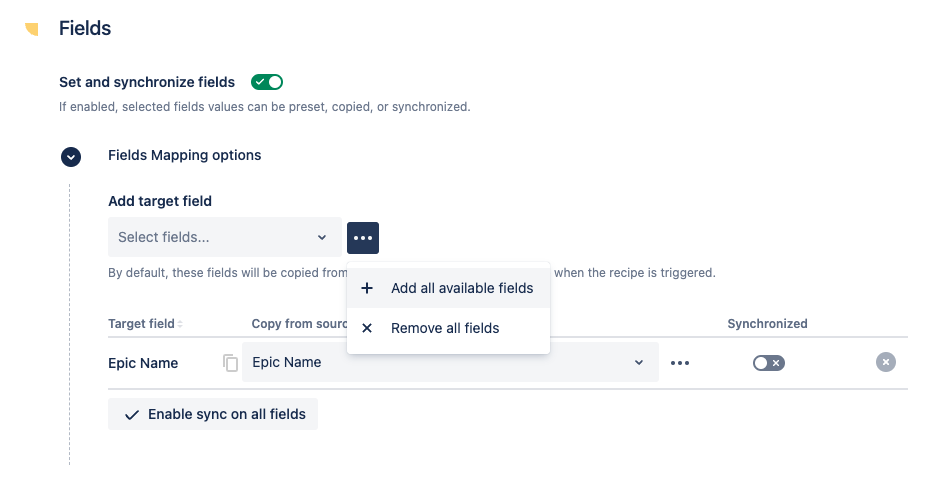Click the X icon in the menu
This screenshot has height=496, width=952.
click(x=367, y=328)
